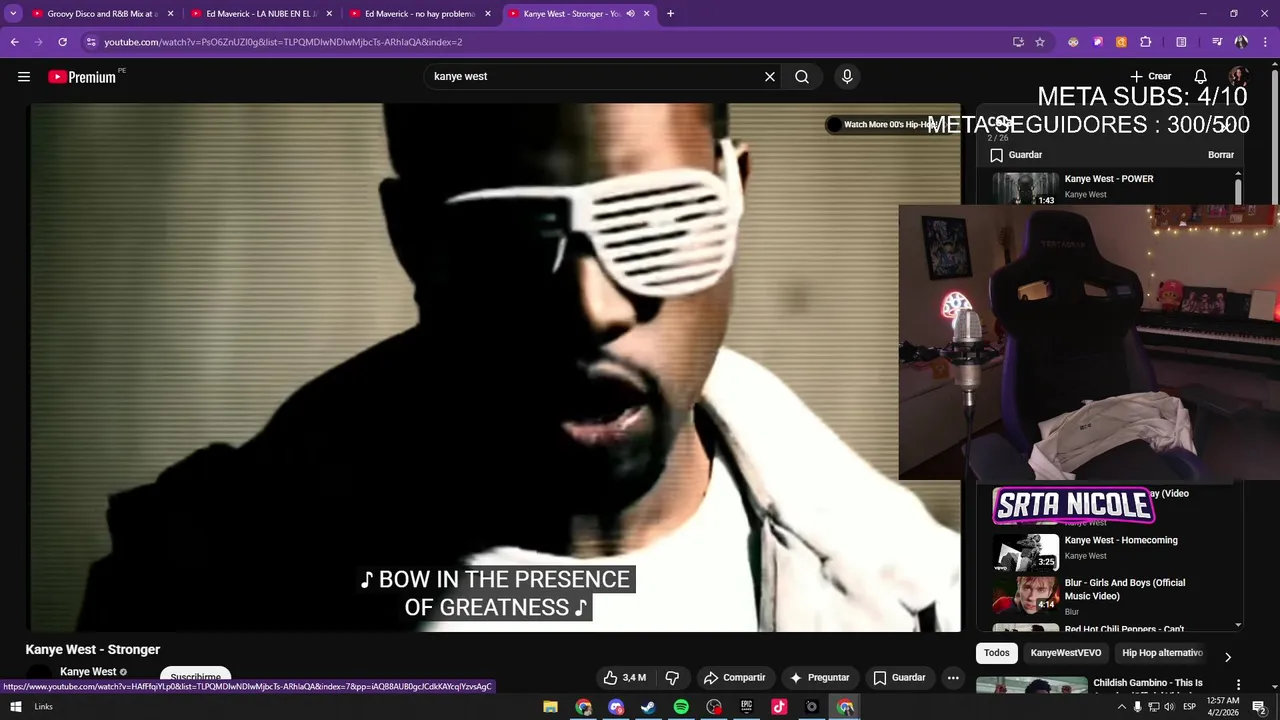Screen dimensions: 1280x720
Task: Open more actions ellipsis under video
Action: click(x=953, y=678)
